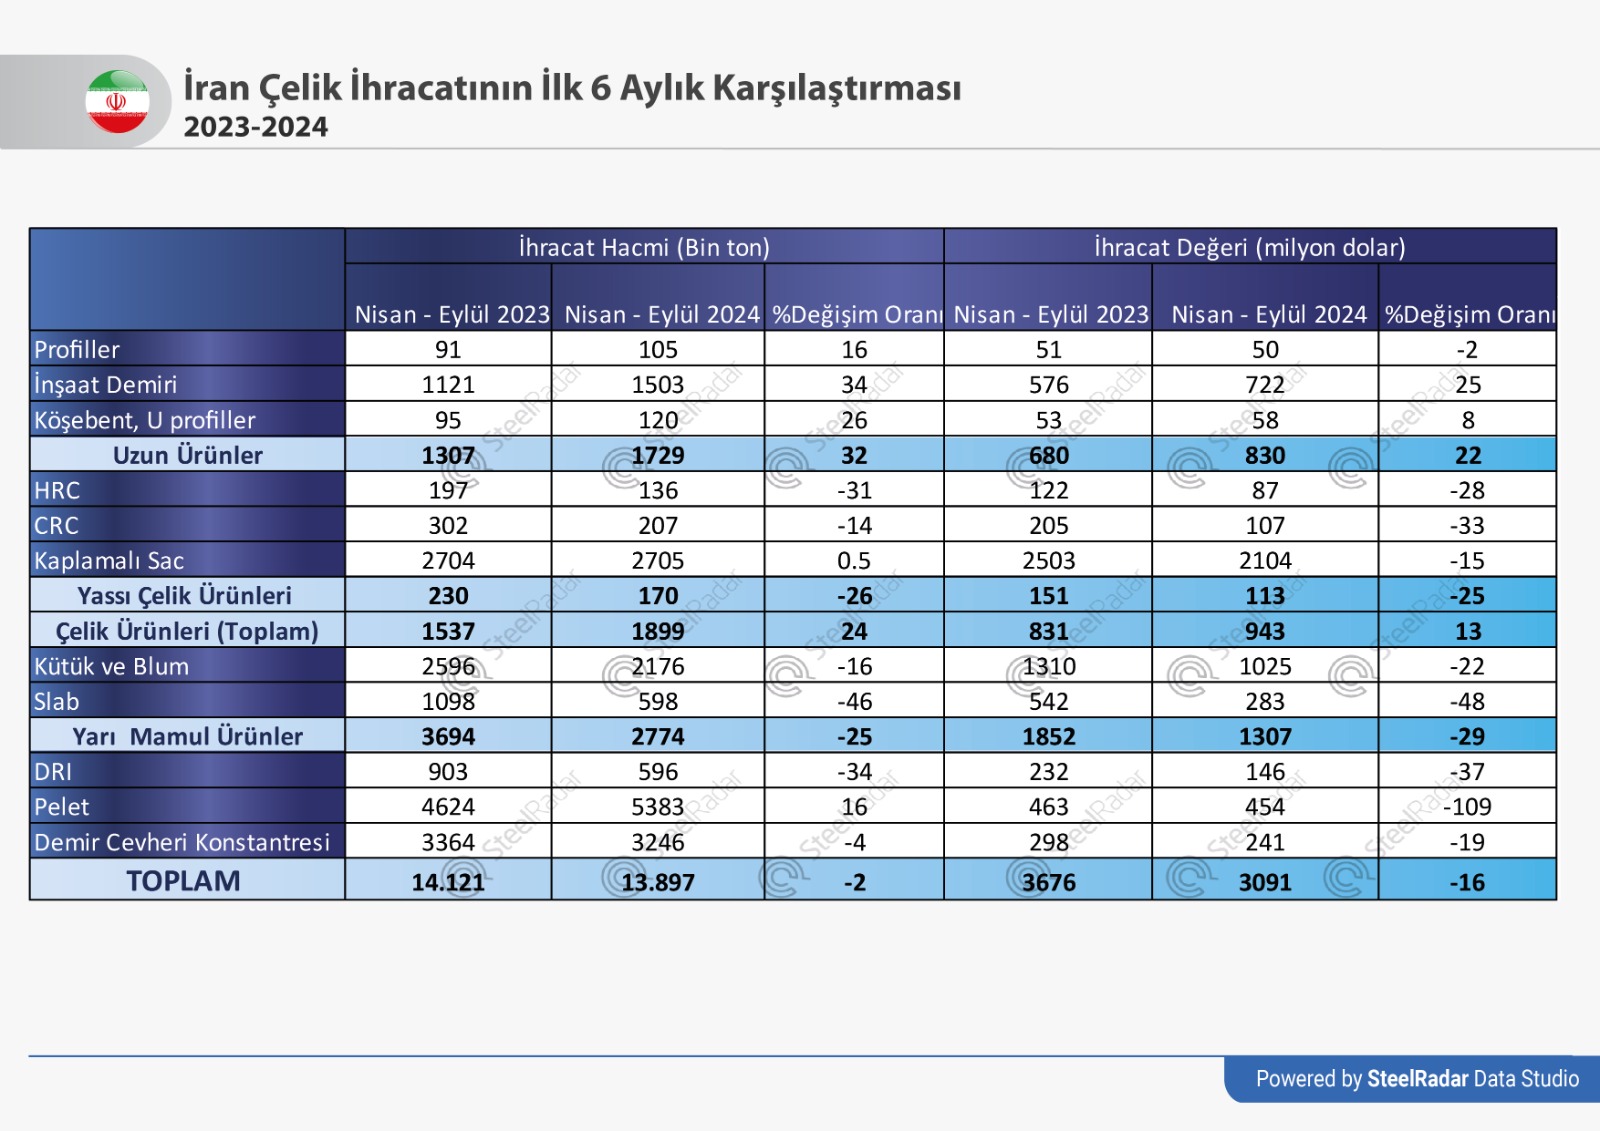This screenshot has width=1600, height=1131.
Task: Click the Uzun Ürünler subtotal label
Action: (188, 455)
